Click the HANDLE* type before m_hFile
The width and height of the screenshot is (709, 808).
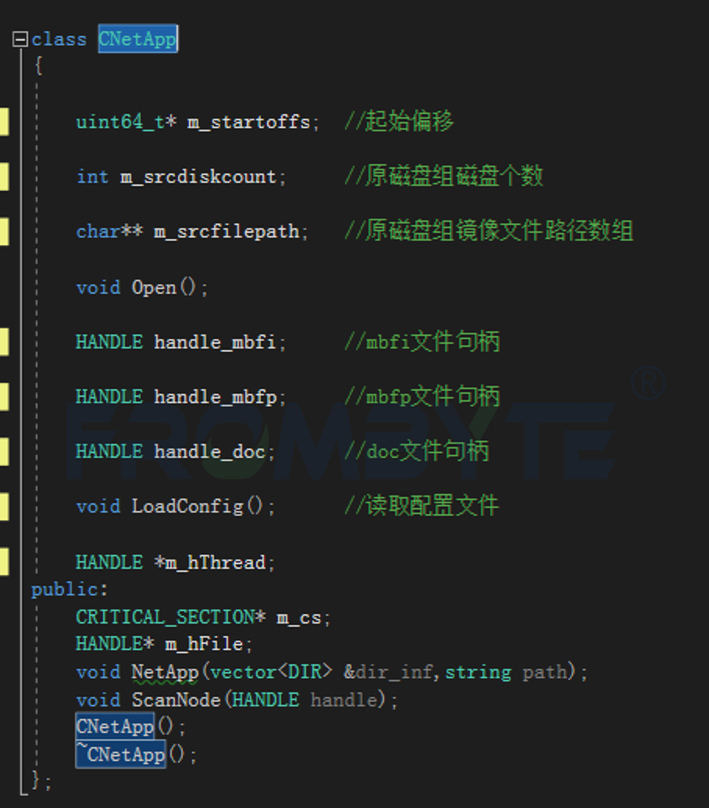pos(115,644)
